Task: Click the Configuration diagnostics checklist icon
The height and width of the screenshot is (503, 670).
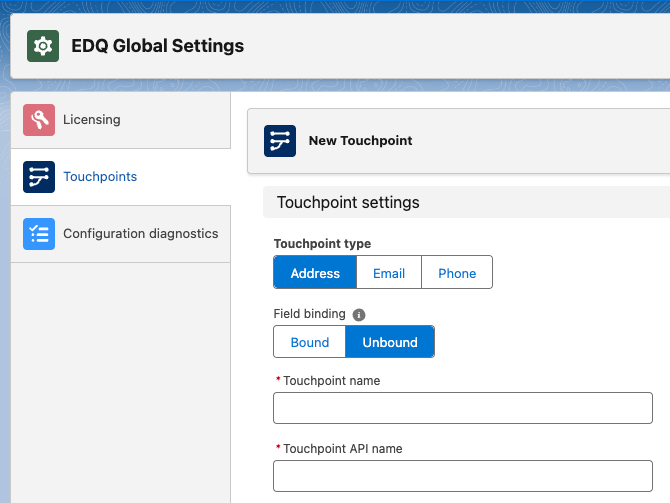Action: 39,234
